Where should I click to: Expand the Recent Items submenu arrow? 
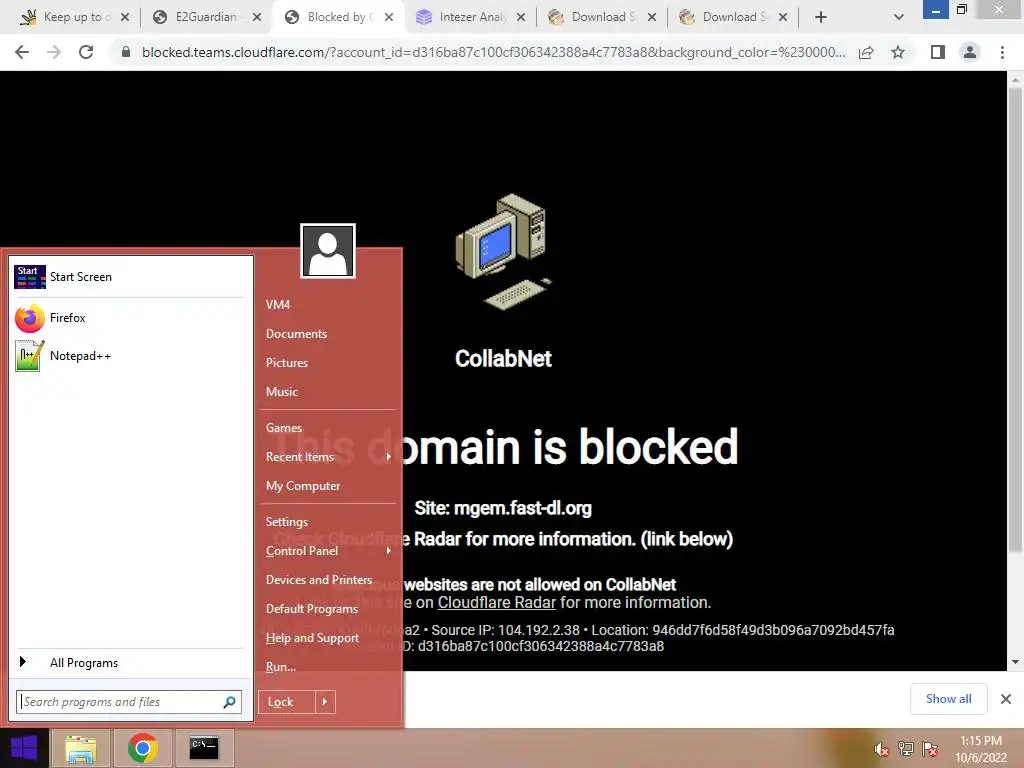[x=389, y=456]
